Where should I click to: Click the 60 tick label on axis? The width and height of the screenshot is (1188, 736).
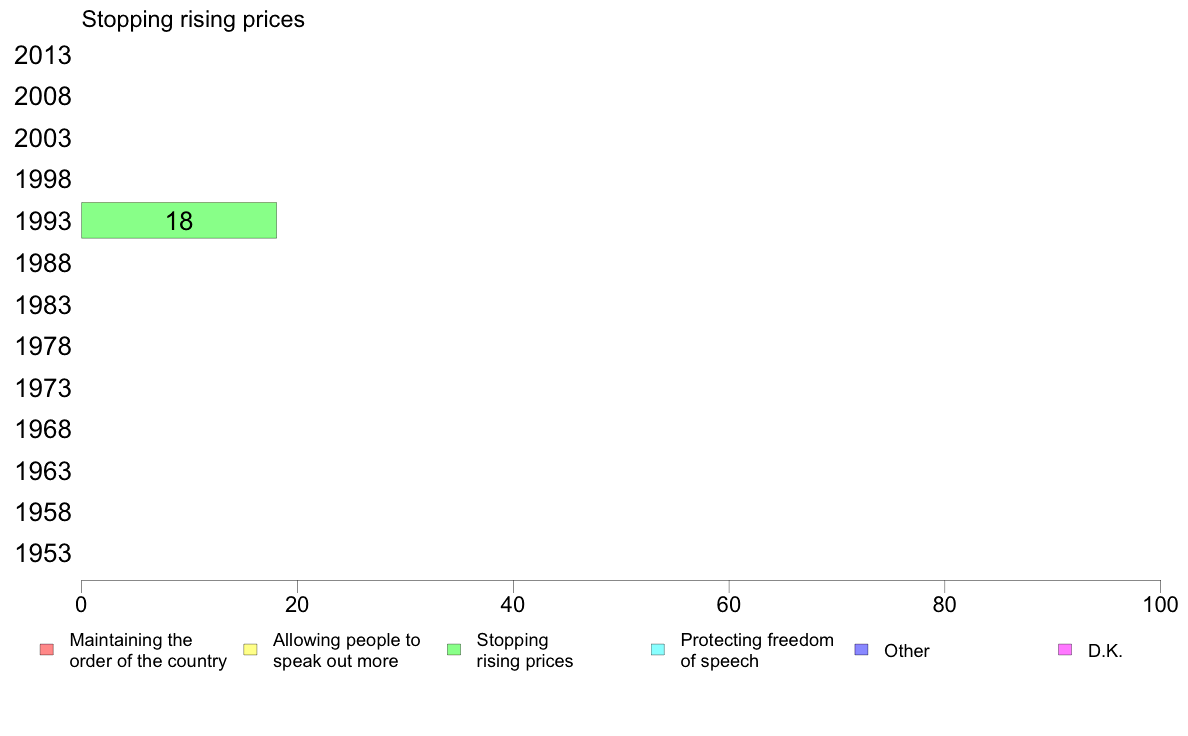(729, 604)
